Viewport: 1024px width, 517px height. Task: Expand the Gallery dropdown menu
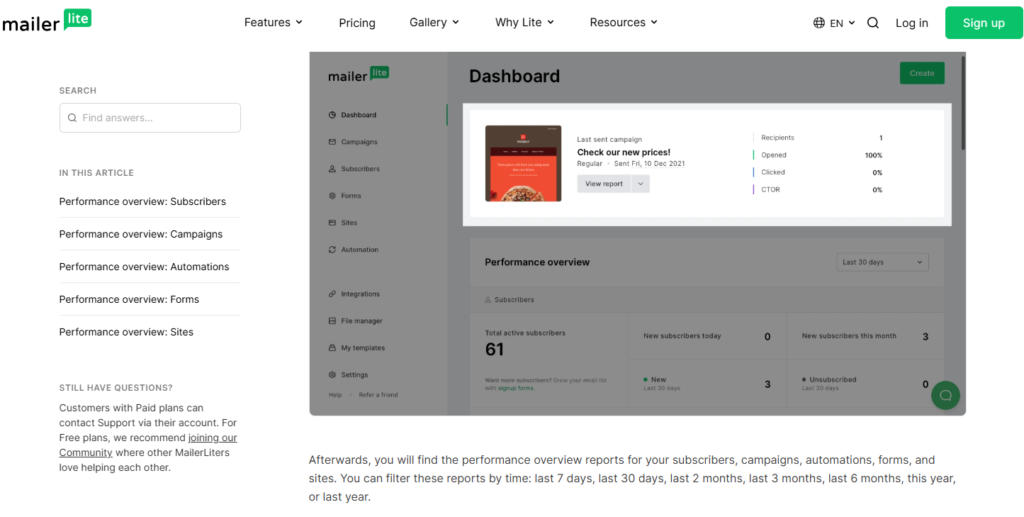coord(434,22)
